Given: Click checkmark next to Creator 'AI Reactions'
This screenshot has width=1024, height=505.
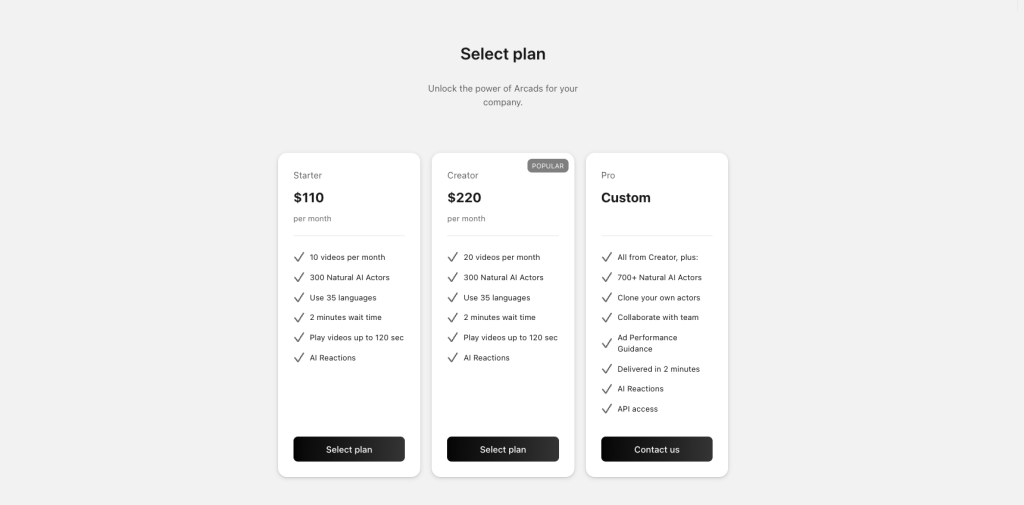Looking at the screenshot, I should coord(452,357).
